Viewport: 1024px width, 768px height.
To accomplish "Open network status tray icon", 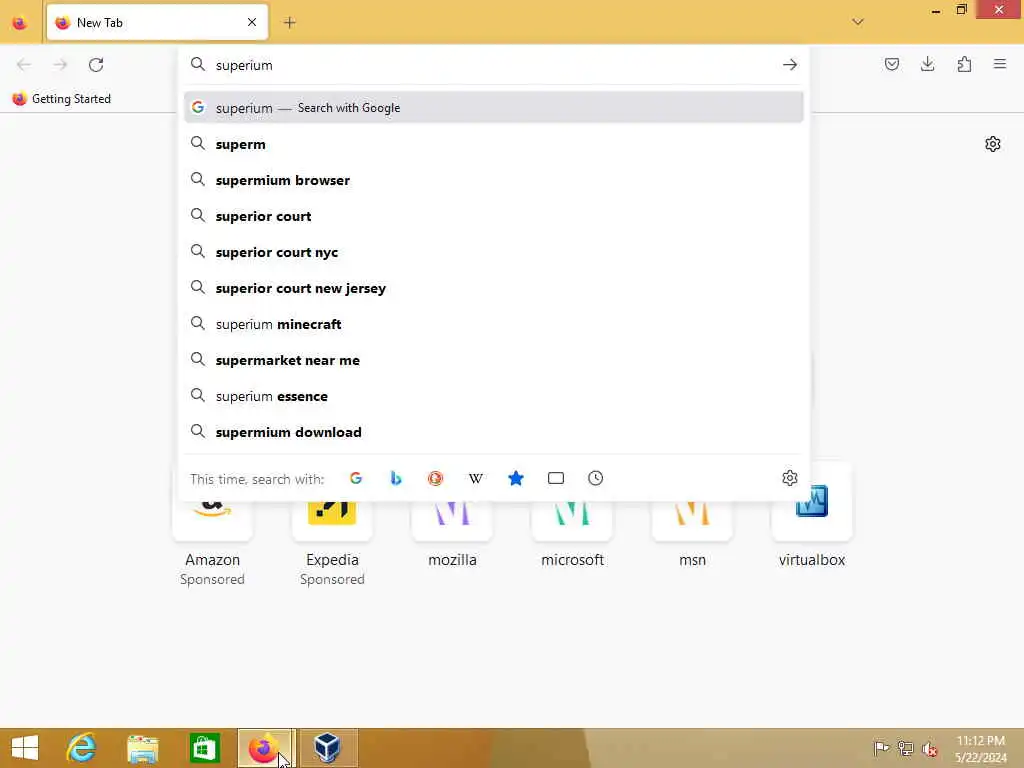I will point(905,748).
